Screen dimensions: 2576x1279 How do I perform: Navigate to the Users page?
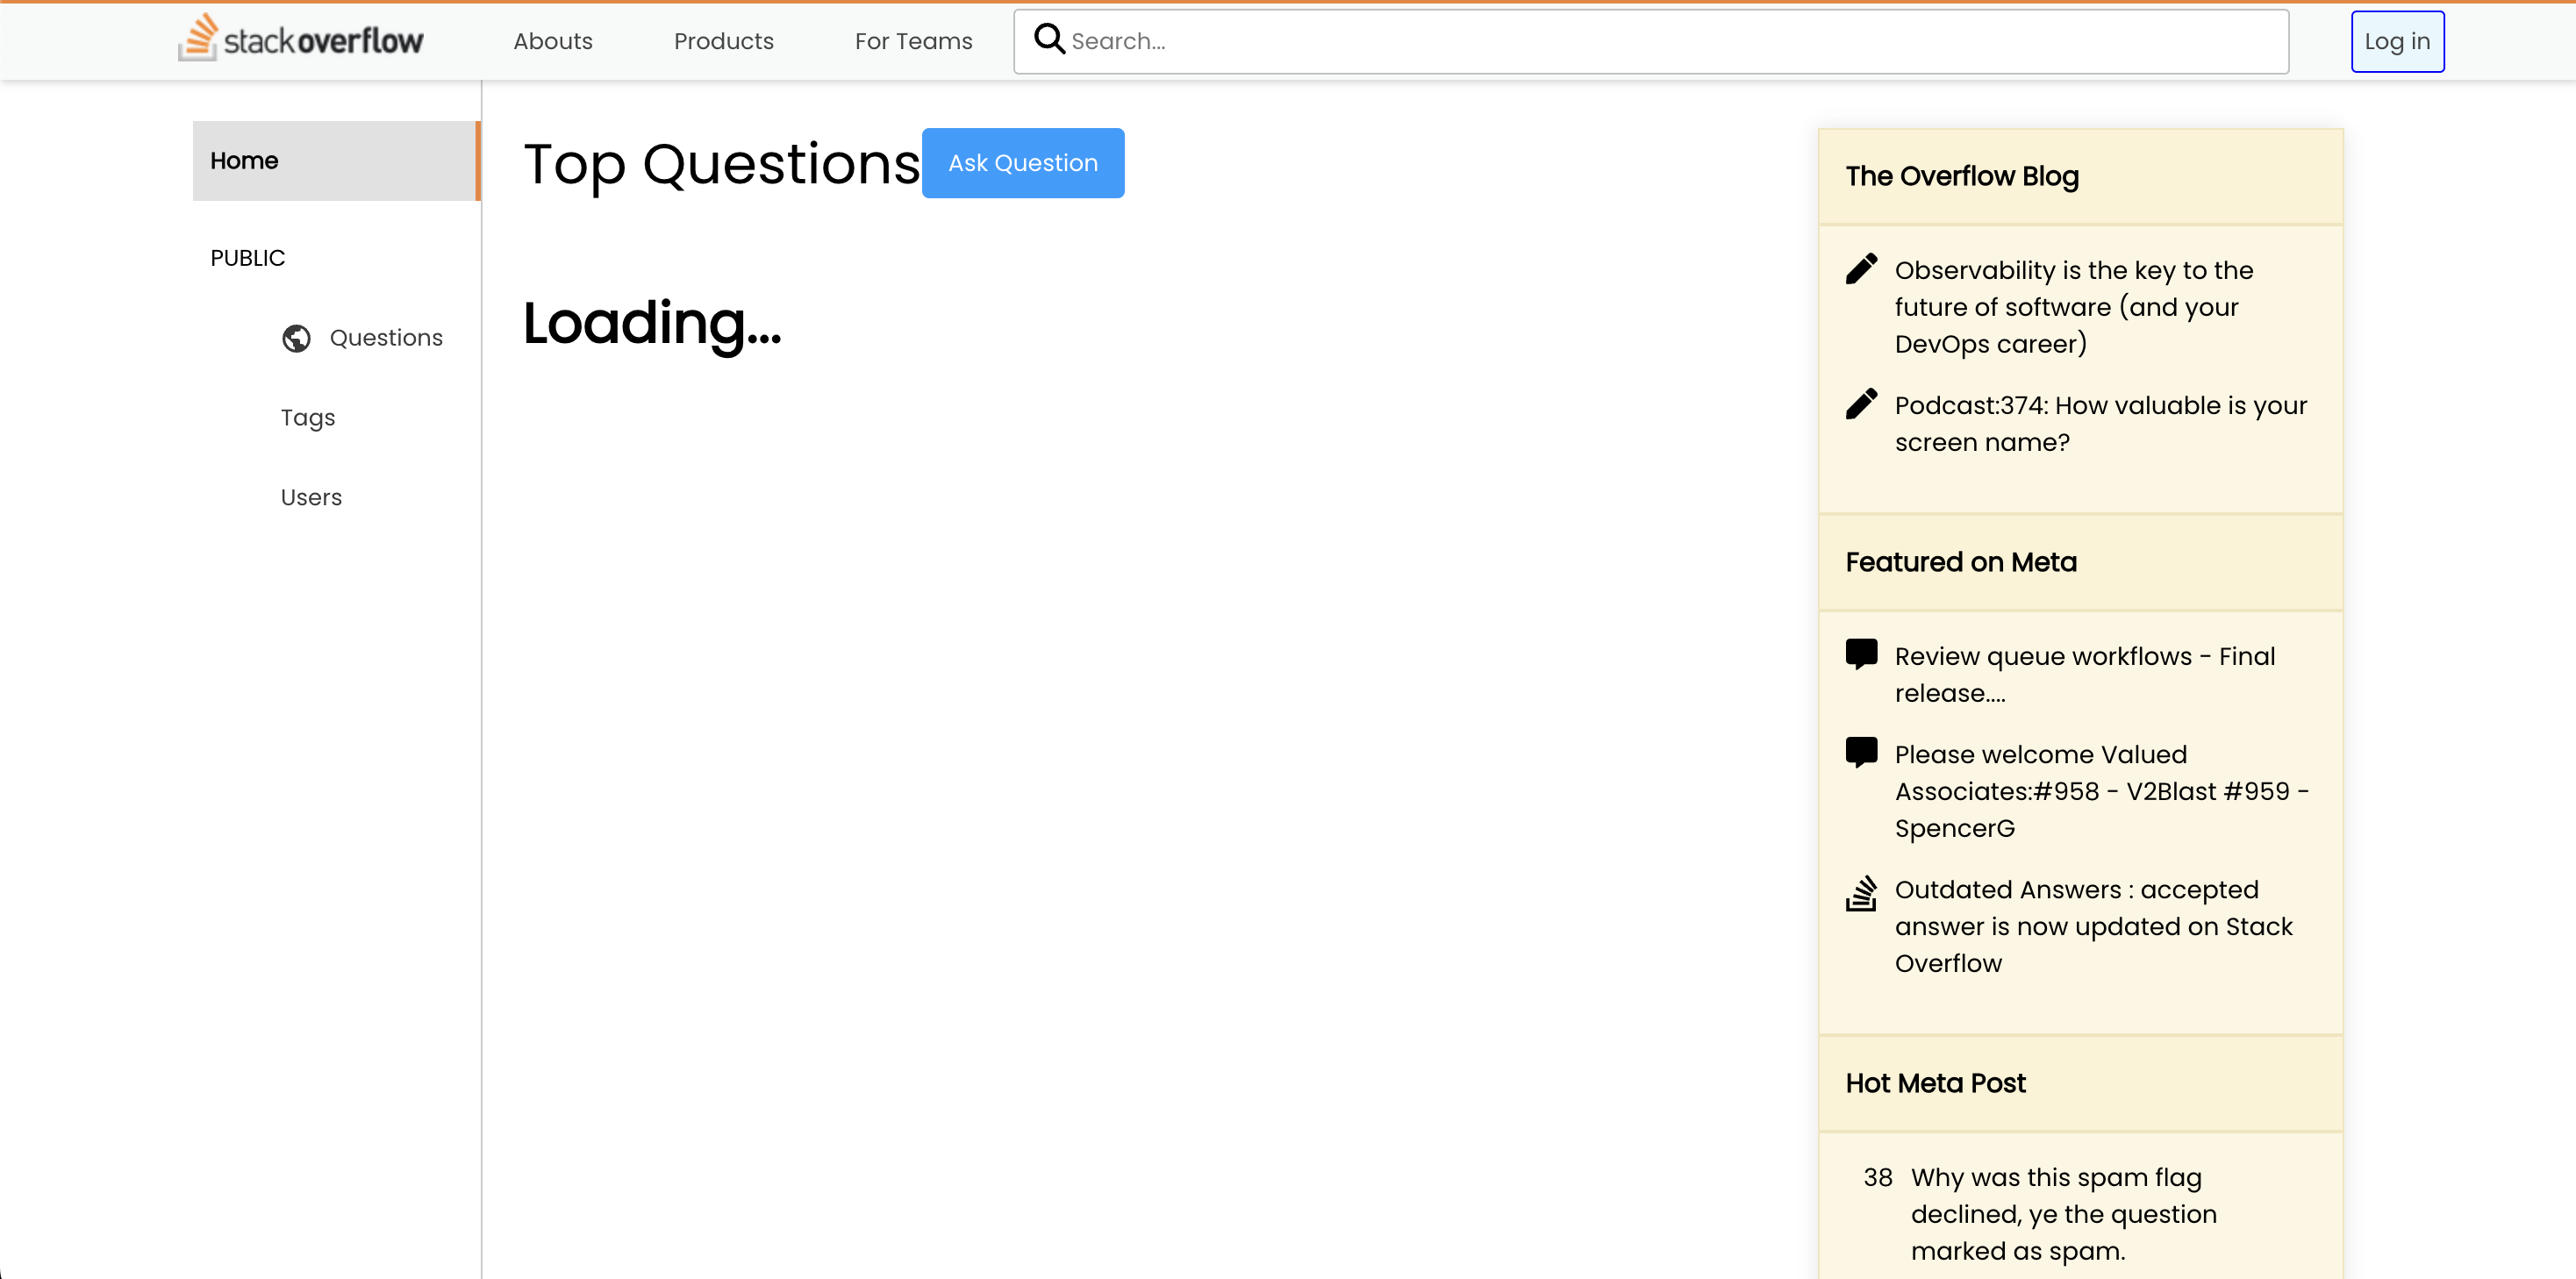[311, 496]
